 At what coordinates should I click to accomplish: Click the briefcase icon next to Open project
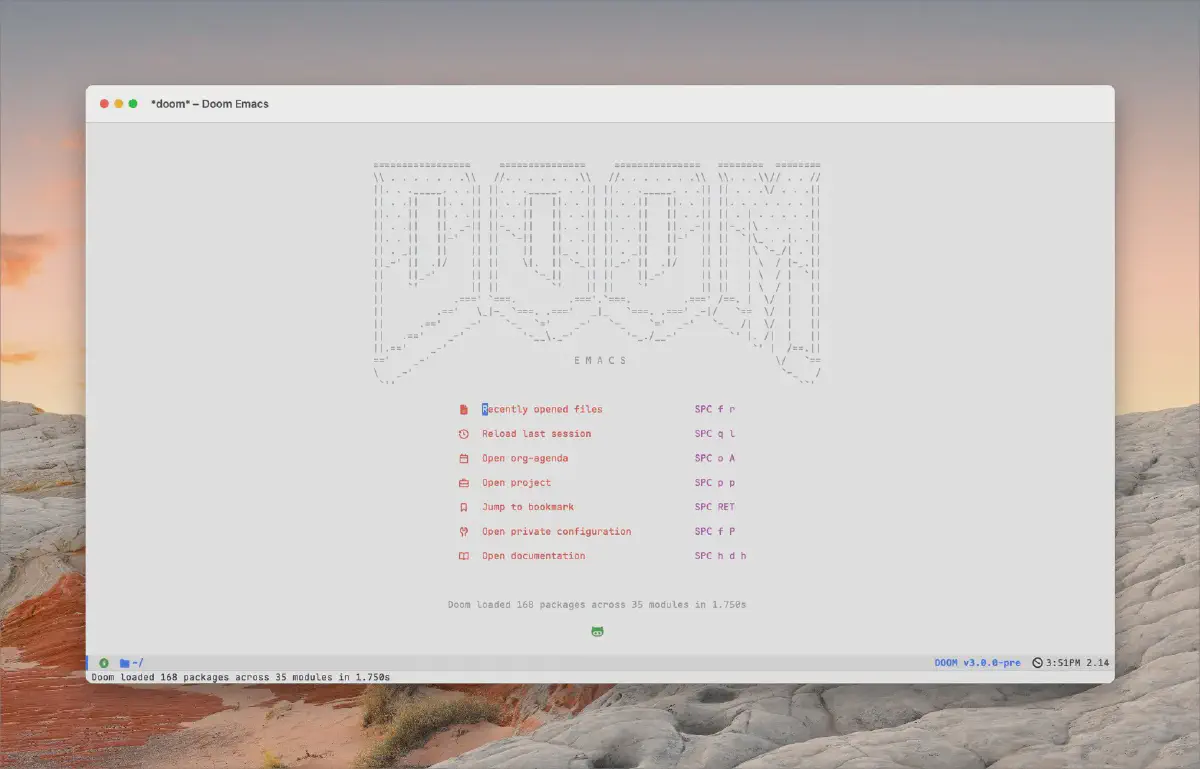[463, 483]
